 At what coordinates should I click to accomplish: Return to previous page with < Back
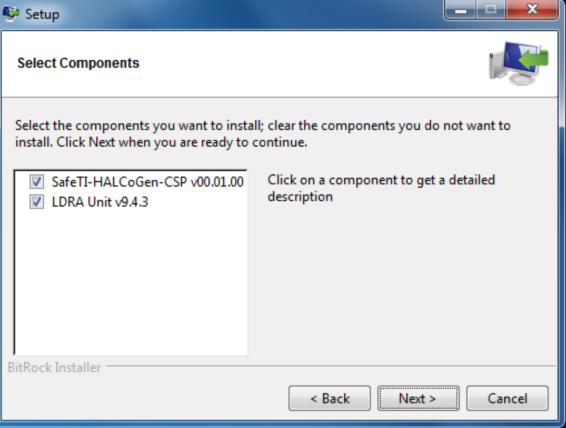[x=330, y=398]
